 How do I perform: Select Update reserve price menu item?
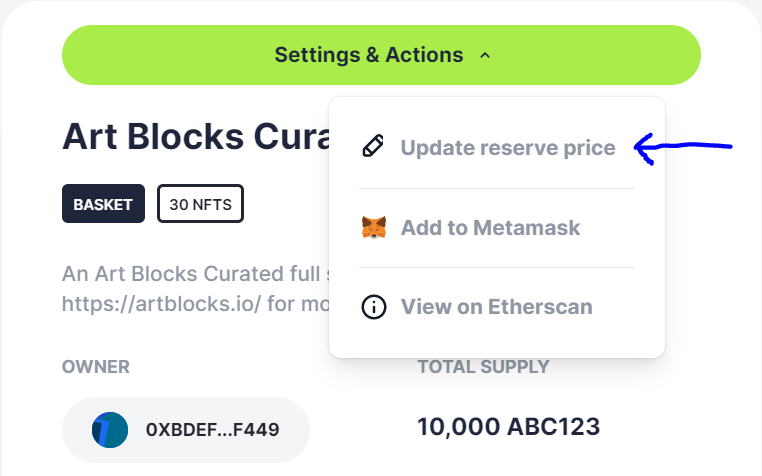click(x=497, y=147)
